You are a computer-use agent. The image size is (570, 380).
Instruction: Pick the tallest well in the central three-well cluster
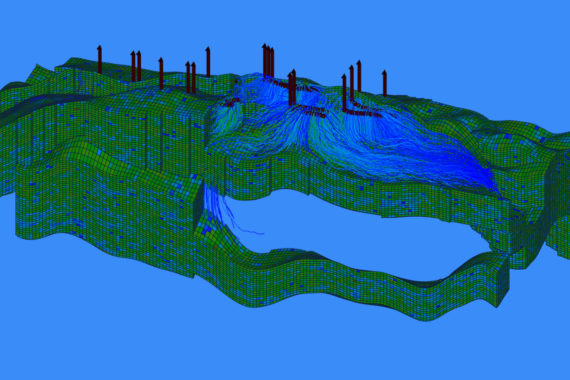pos(265,60)
